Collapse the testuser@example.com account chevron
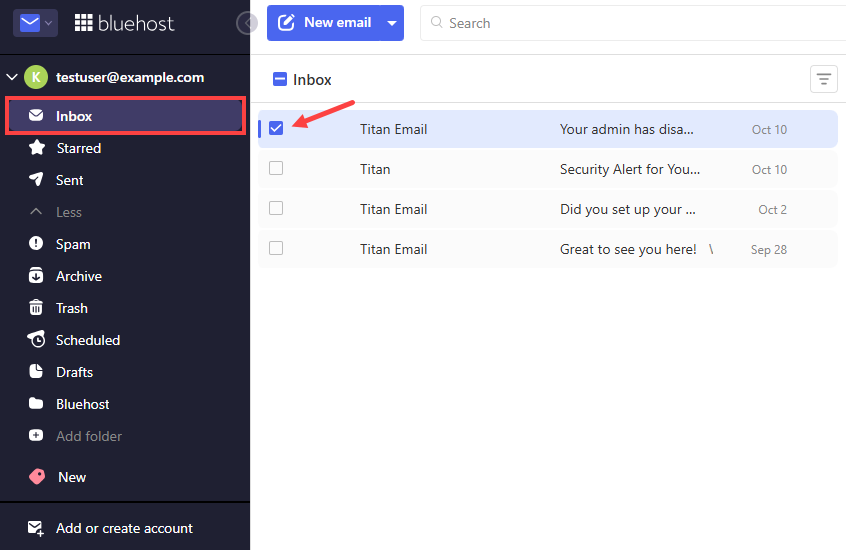 [x=12, y=77]
